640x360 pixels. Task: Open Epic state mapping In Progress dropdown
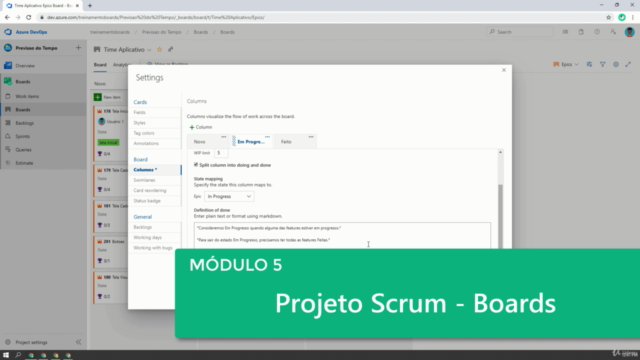[229, 196]
